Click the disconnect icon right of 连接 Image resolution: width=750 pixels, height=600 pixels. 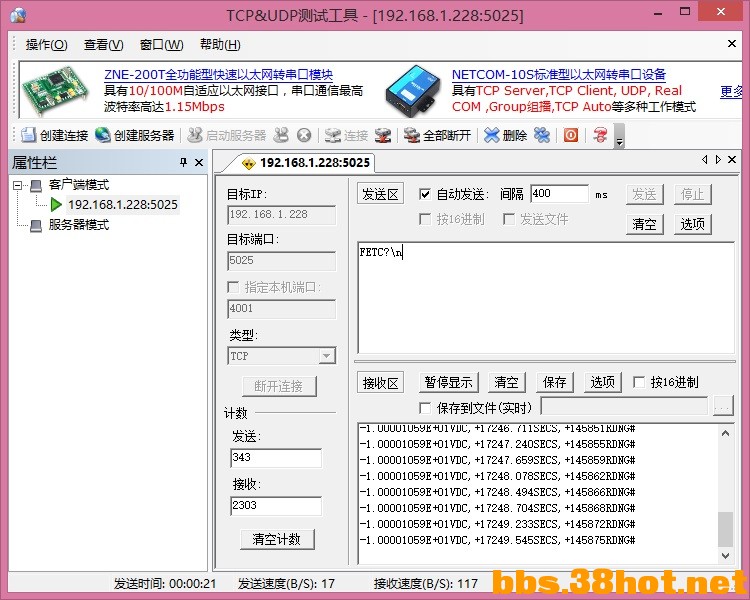pos(383,135)
